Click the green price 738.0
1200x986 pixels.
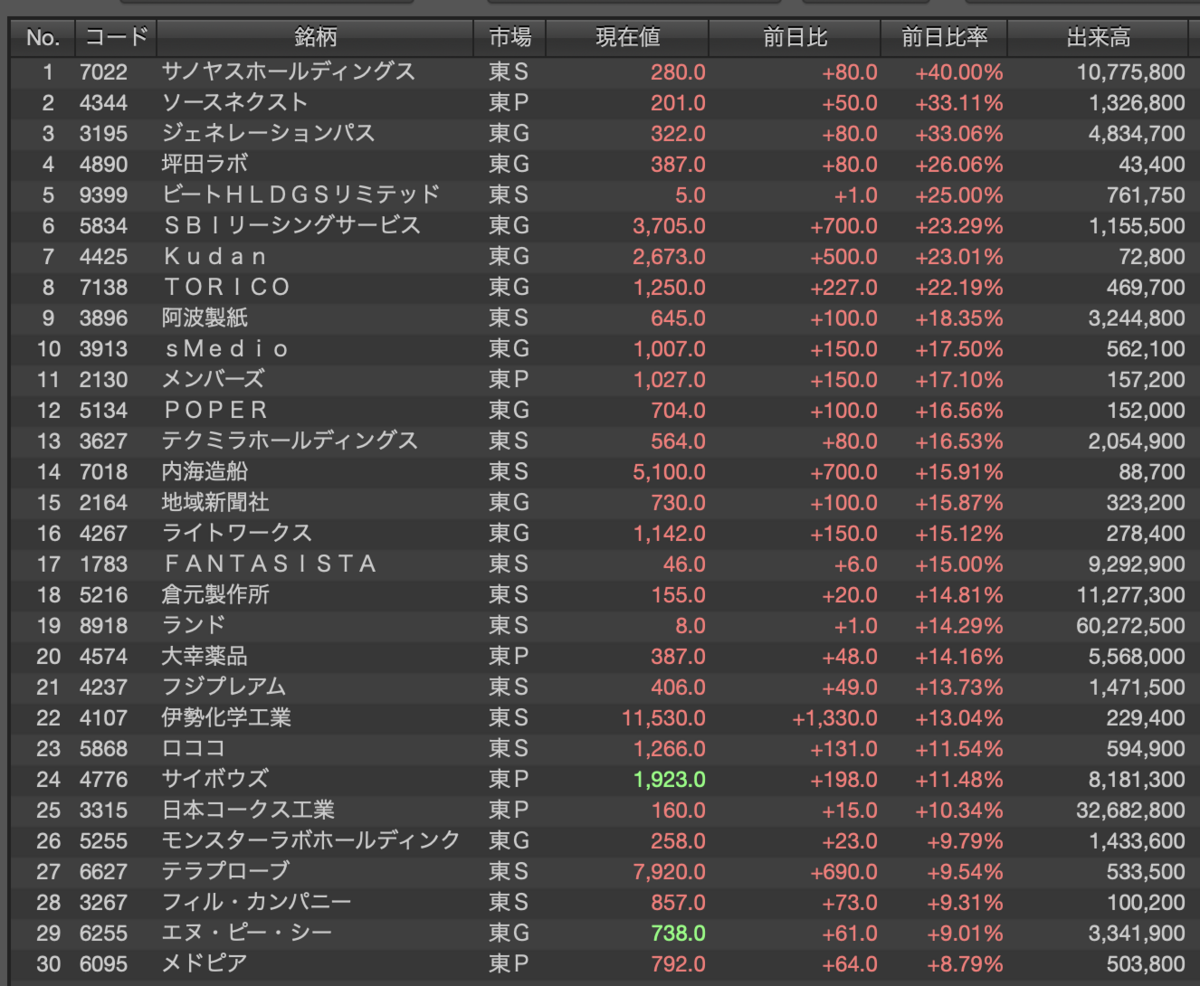[678, 933]
